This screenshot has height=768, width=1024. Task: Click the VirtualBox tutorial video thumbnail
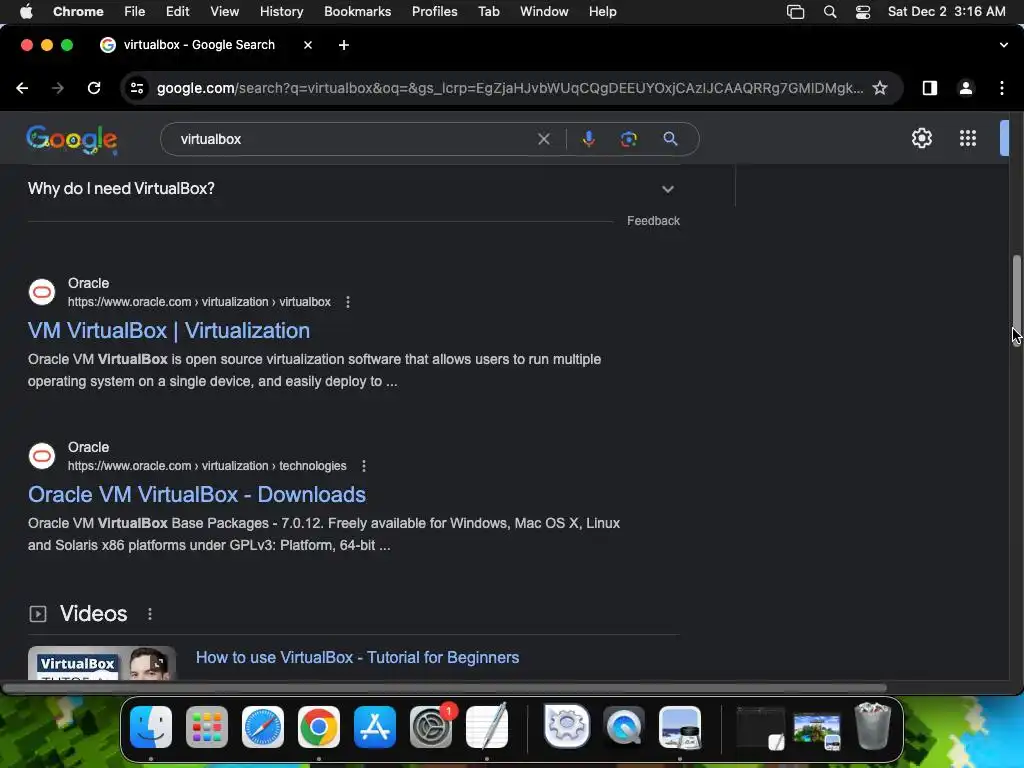point(102,663)
